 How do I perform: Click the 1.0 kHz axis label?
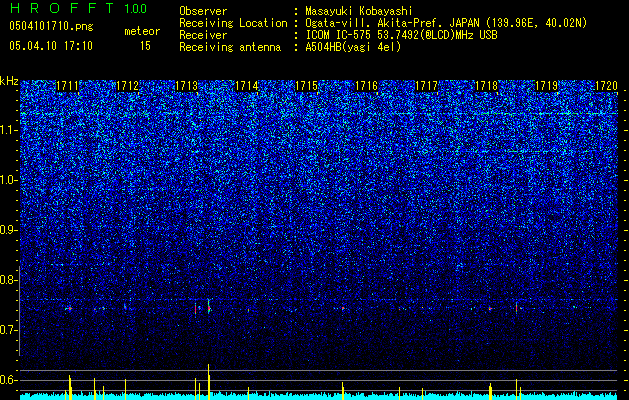[x=9, y=180]
